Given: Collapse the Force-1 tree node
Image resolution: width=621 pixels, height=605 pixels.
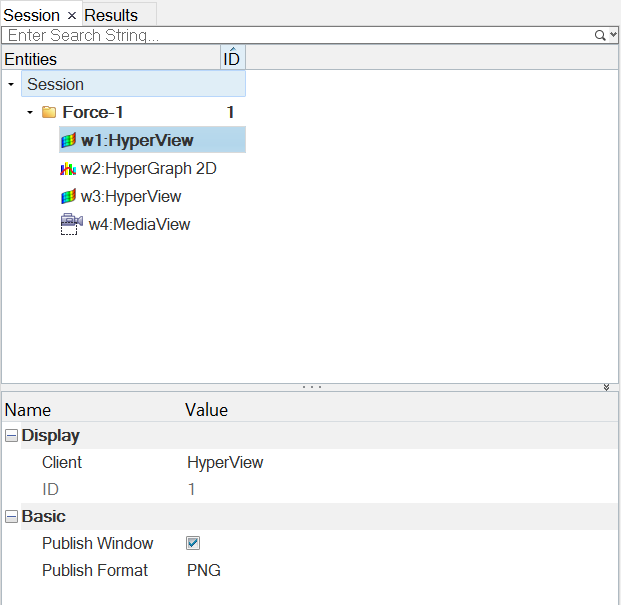Looking at the screenshot, I should pos(30,113).
